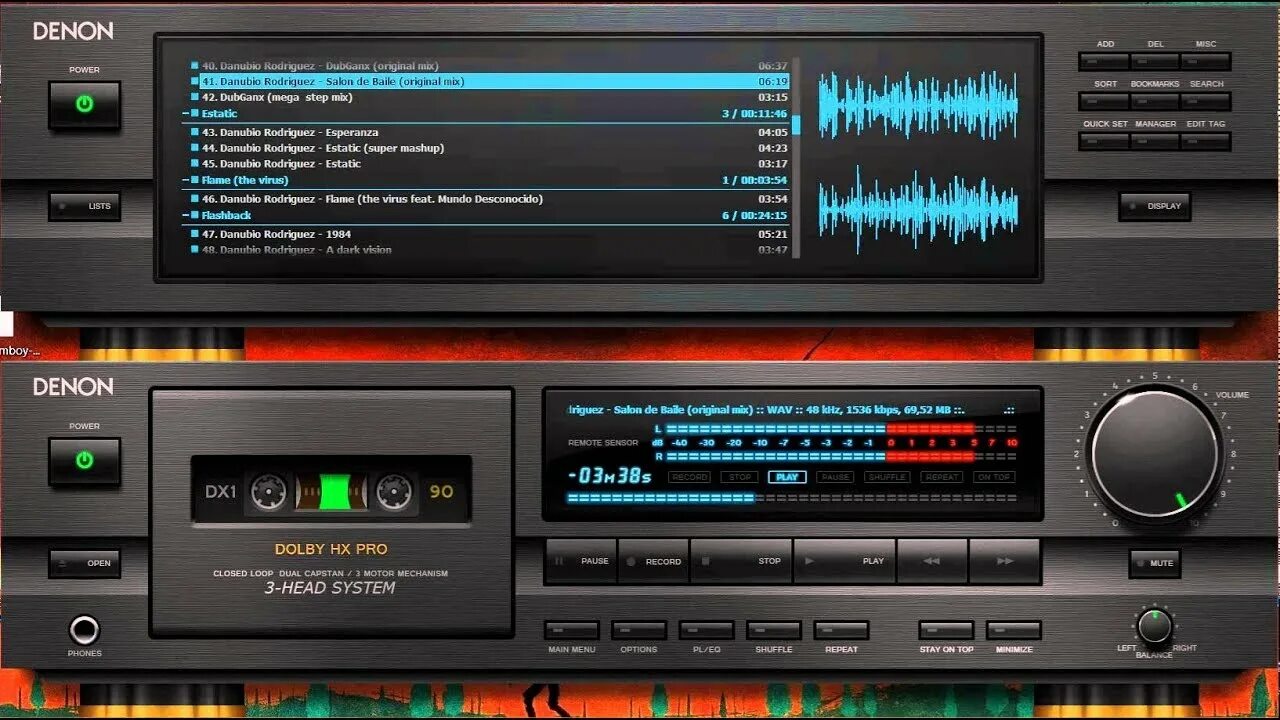Toggle the MUTE button

[1155, 563]
